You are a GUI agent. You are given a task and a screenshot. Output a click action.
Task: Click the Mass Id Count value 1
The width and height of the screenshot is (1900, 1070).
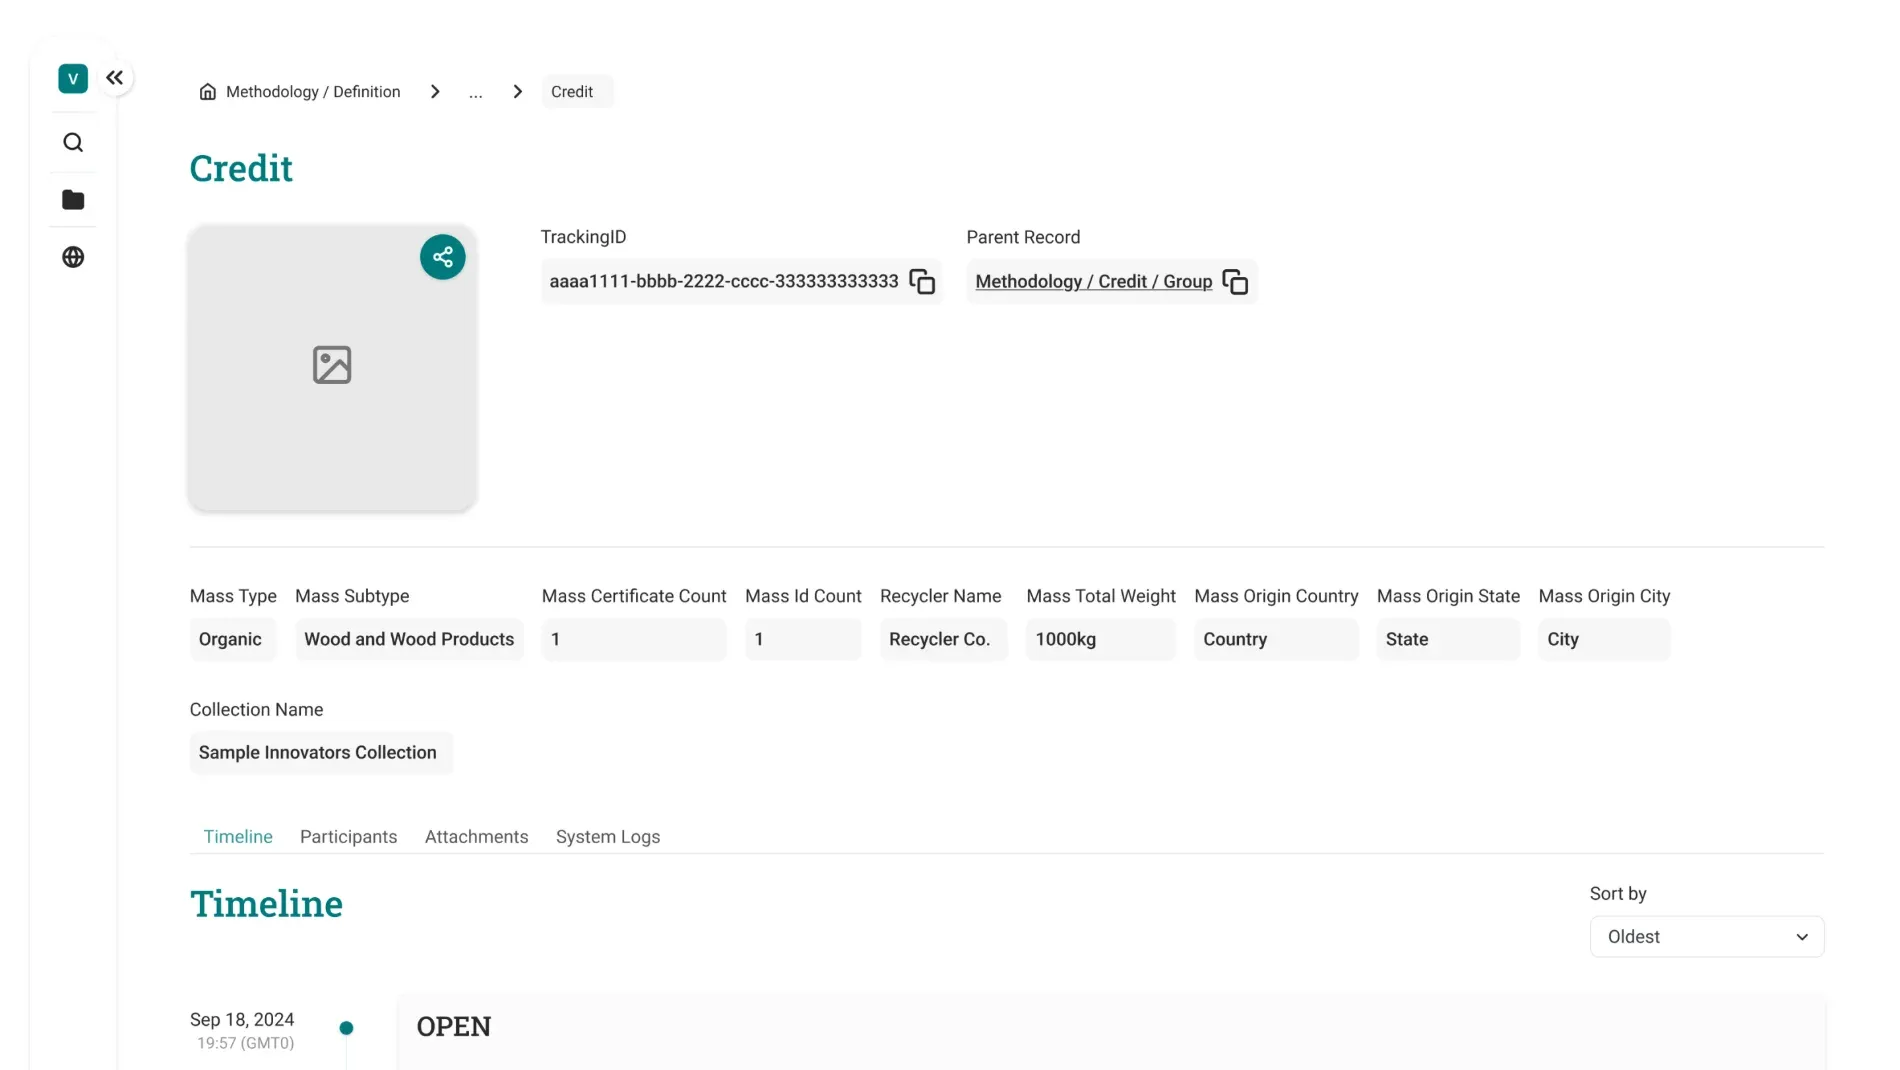click(x=803, y=640)
